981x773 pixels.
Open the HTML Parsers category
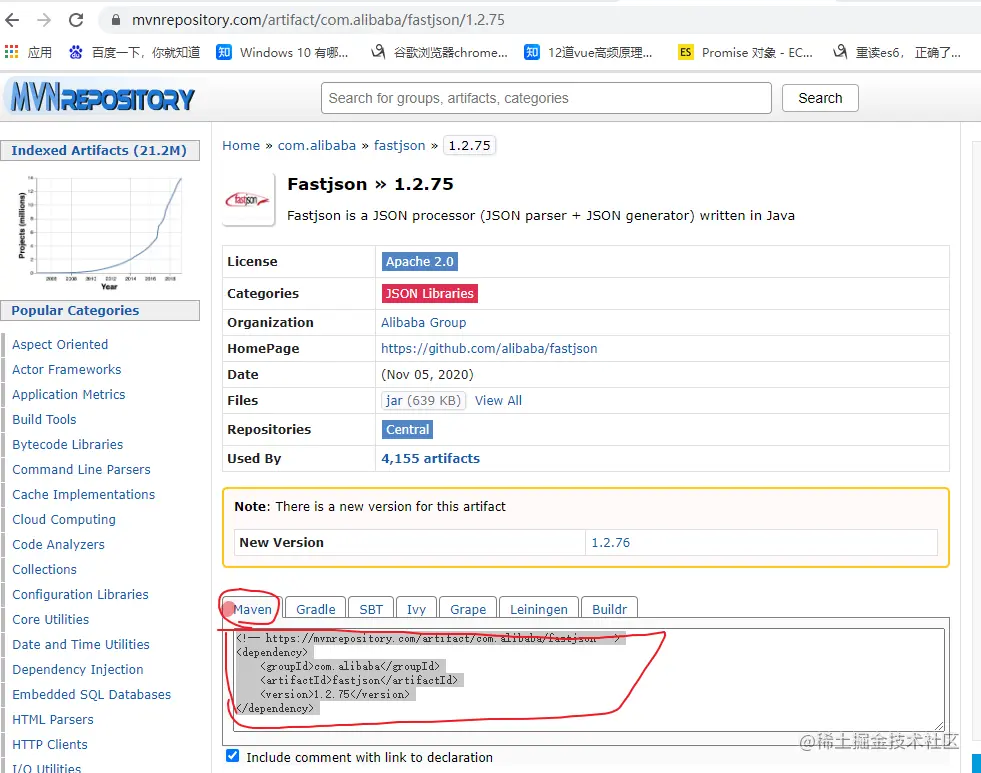[x=53, y=720]
